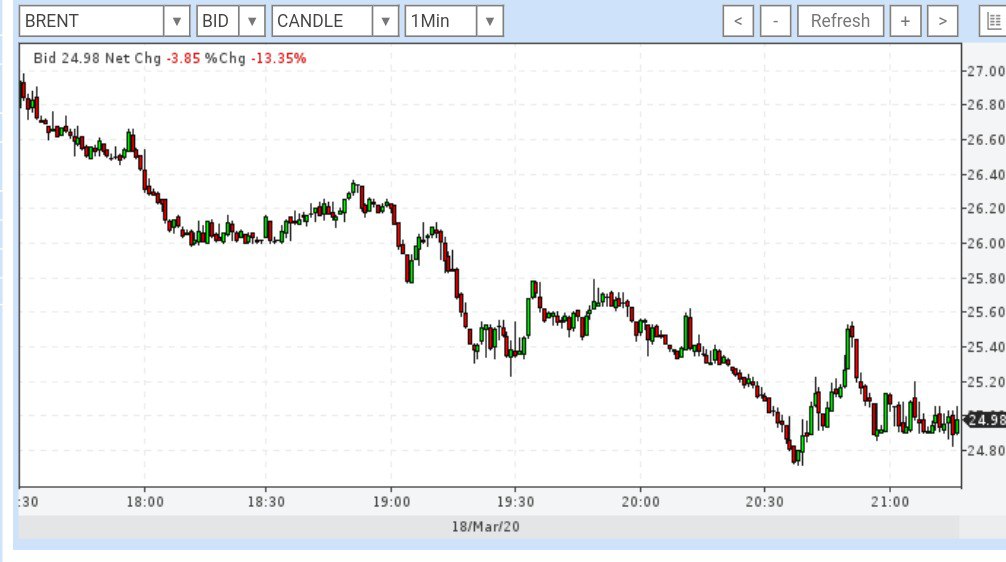1006x562 pixels.
Task: Expand the 1Min timeframe dropdown arrow
Action: [490, 21]
